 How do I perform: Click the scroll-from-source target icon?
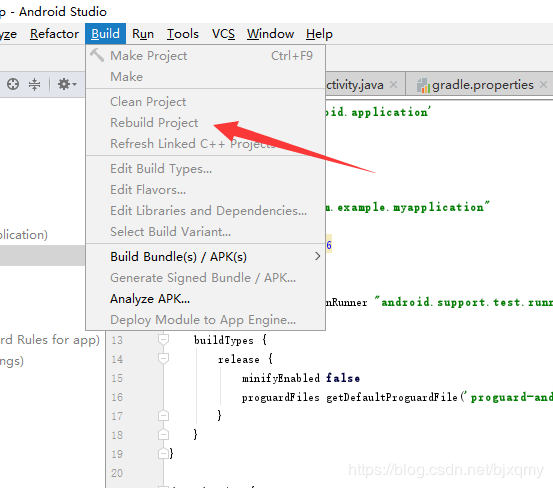[13, 84]
